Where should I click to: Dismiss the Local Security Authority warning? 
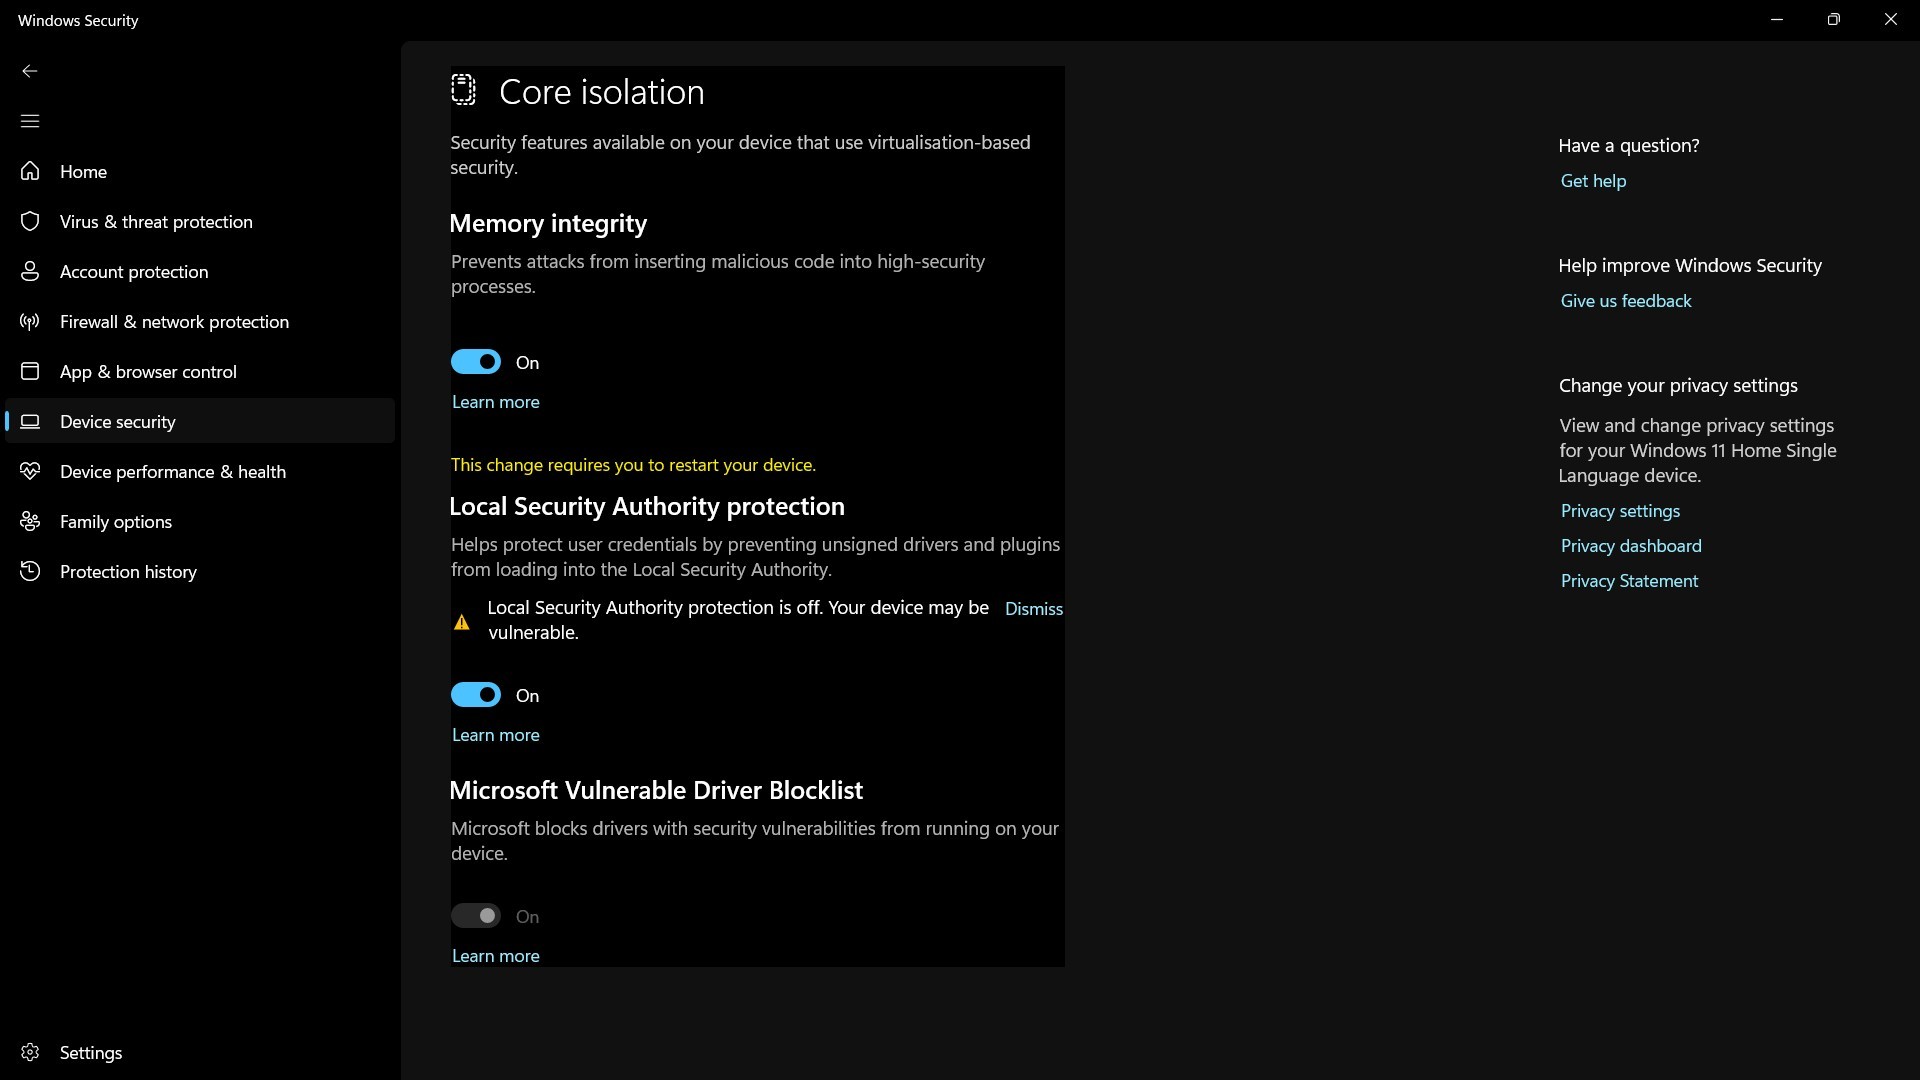1034,609
